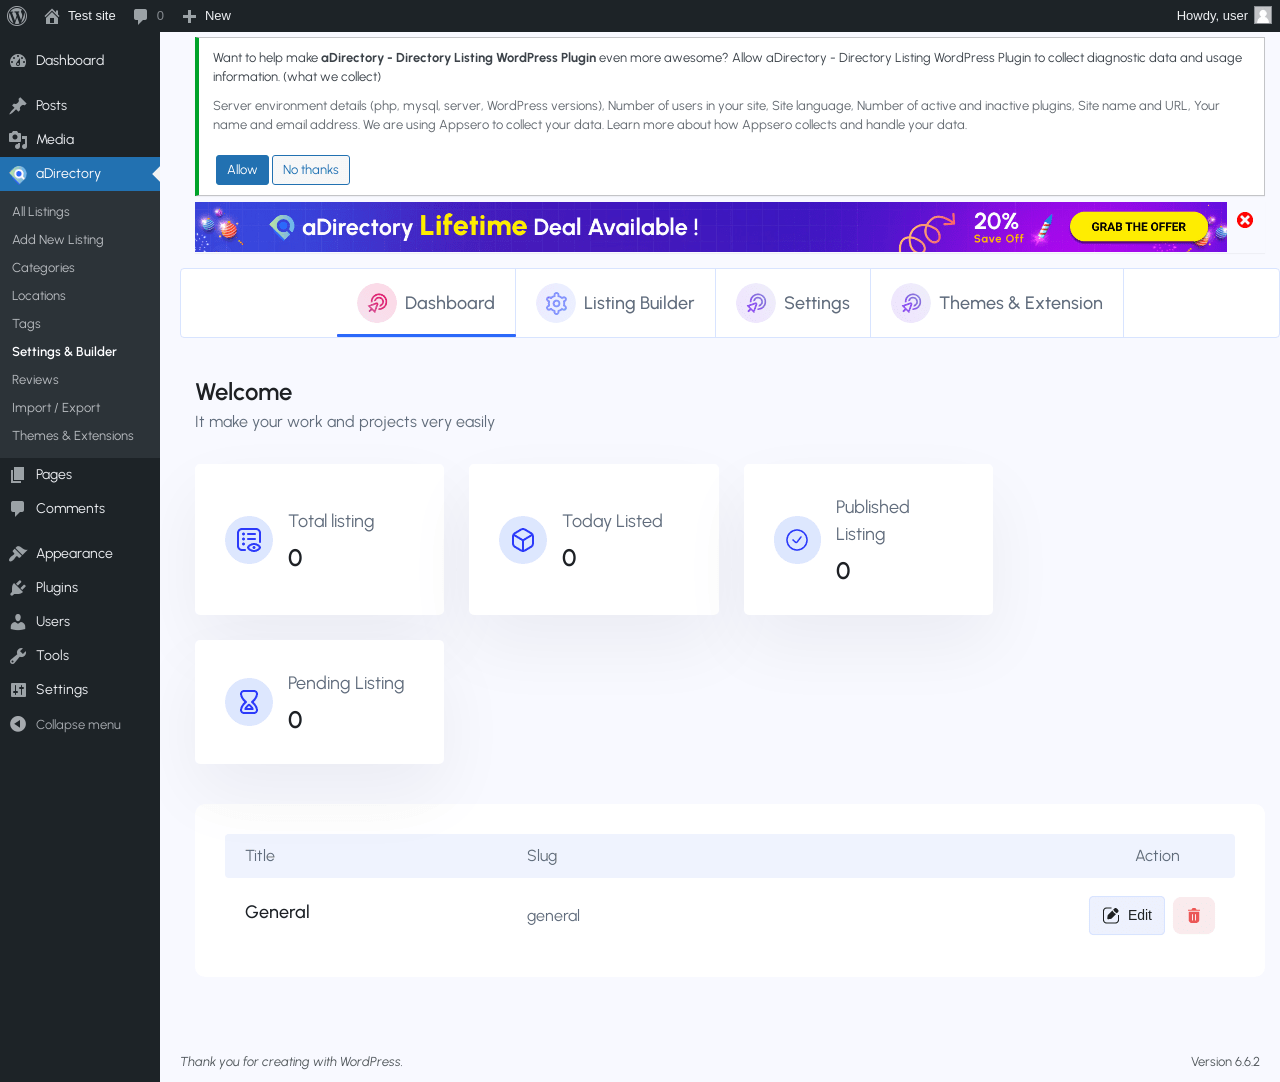Click the Tools wrench icon

[x=18, y=656]
